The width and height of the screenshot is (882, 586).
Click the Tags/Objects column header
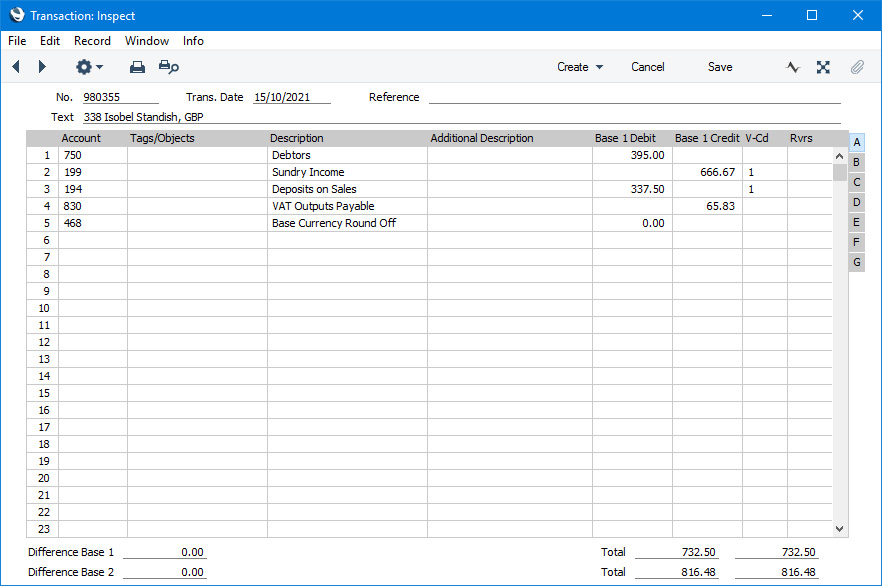point(162,138)
